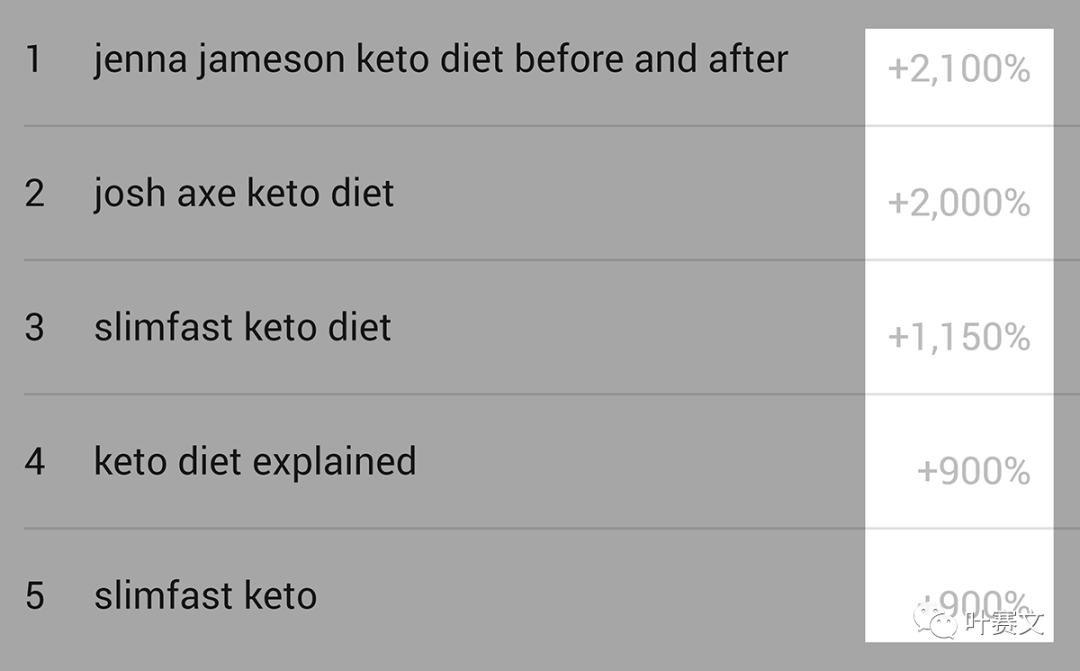
Task: Open the 'josh axe keto diet' query
Action: click(x=244, y=194)
